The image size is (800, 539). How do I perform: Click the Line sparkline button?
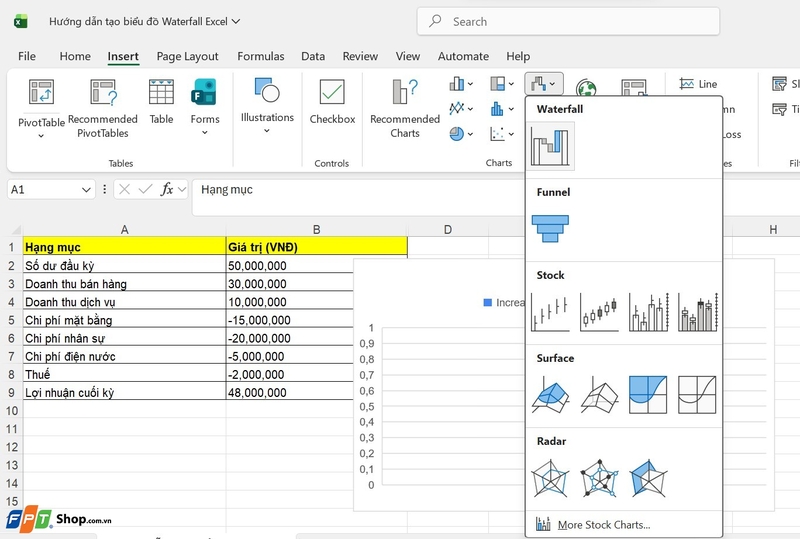click(x=698, y=84)
